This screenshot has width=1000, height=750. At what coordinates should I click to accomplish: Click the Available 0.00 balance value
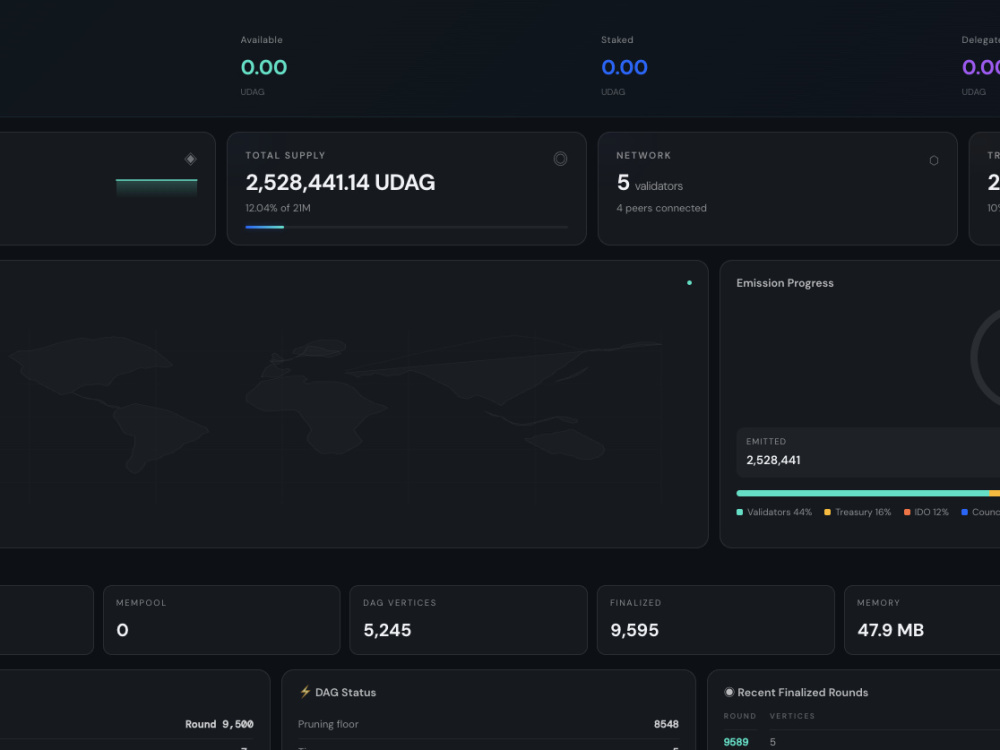tap(263, 67)
